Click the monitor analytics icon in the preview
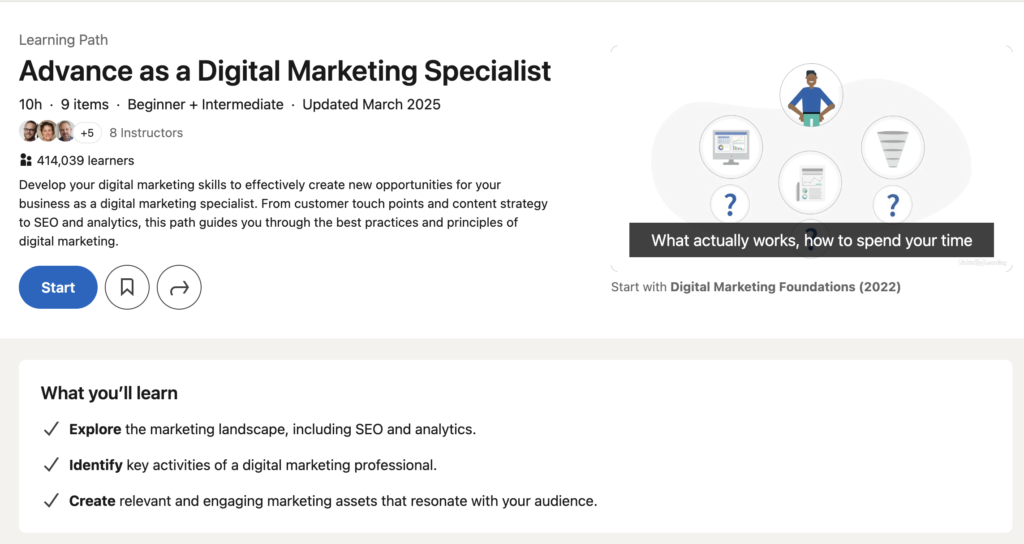 (731, 148)
